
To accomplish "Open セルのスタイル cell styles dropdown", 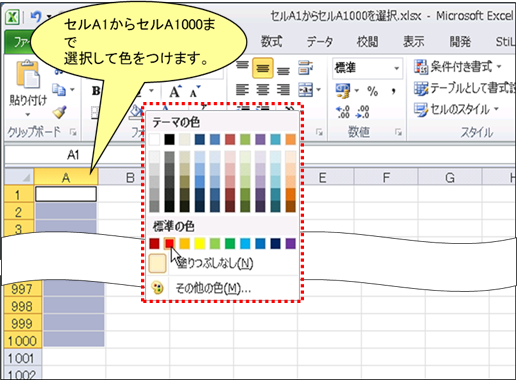I will tap(456, 109).
